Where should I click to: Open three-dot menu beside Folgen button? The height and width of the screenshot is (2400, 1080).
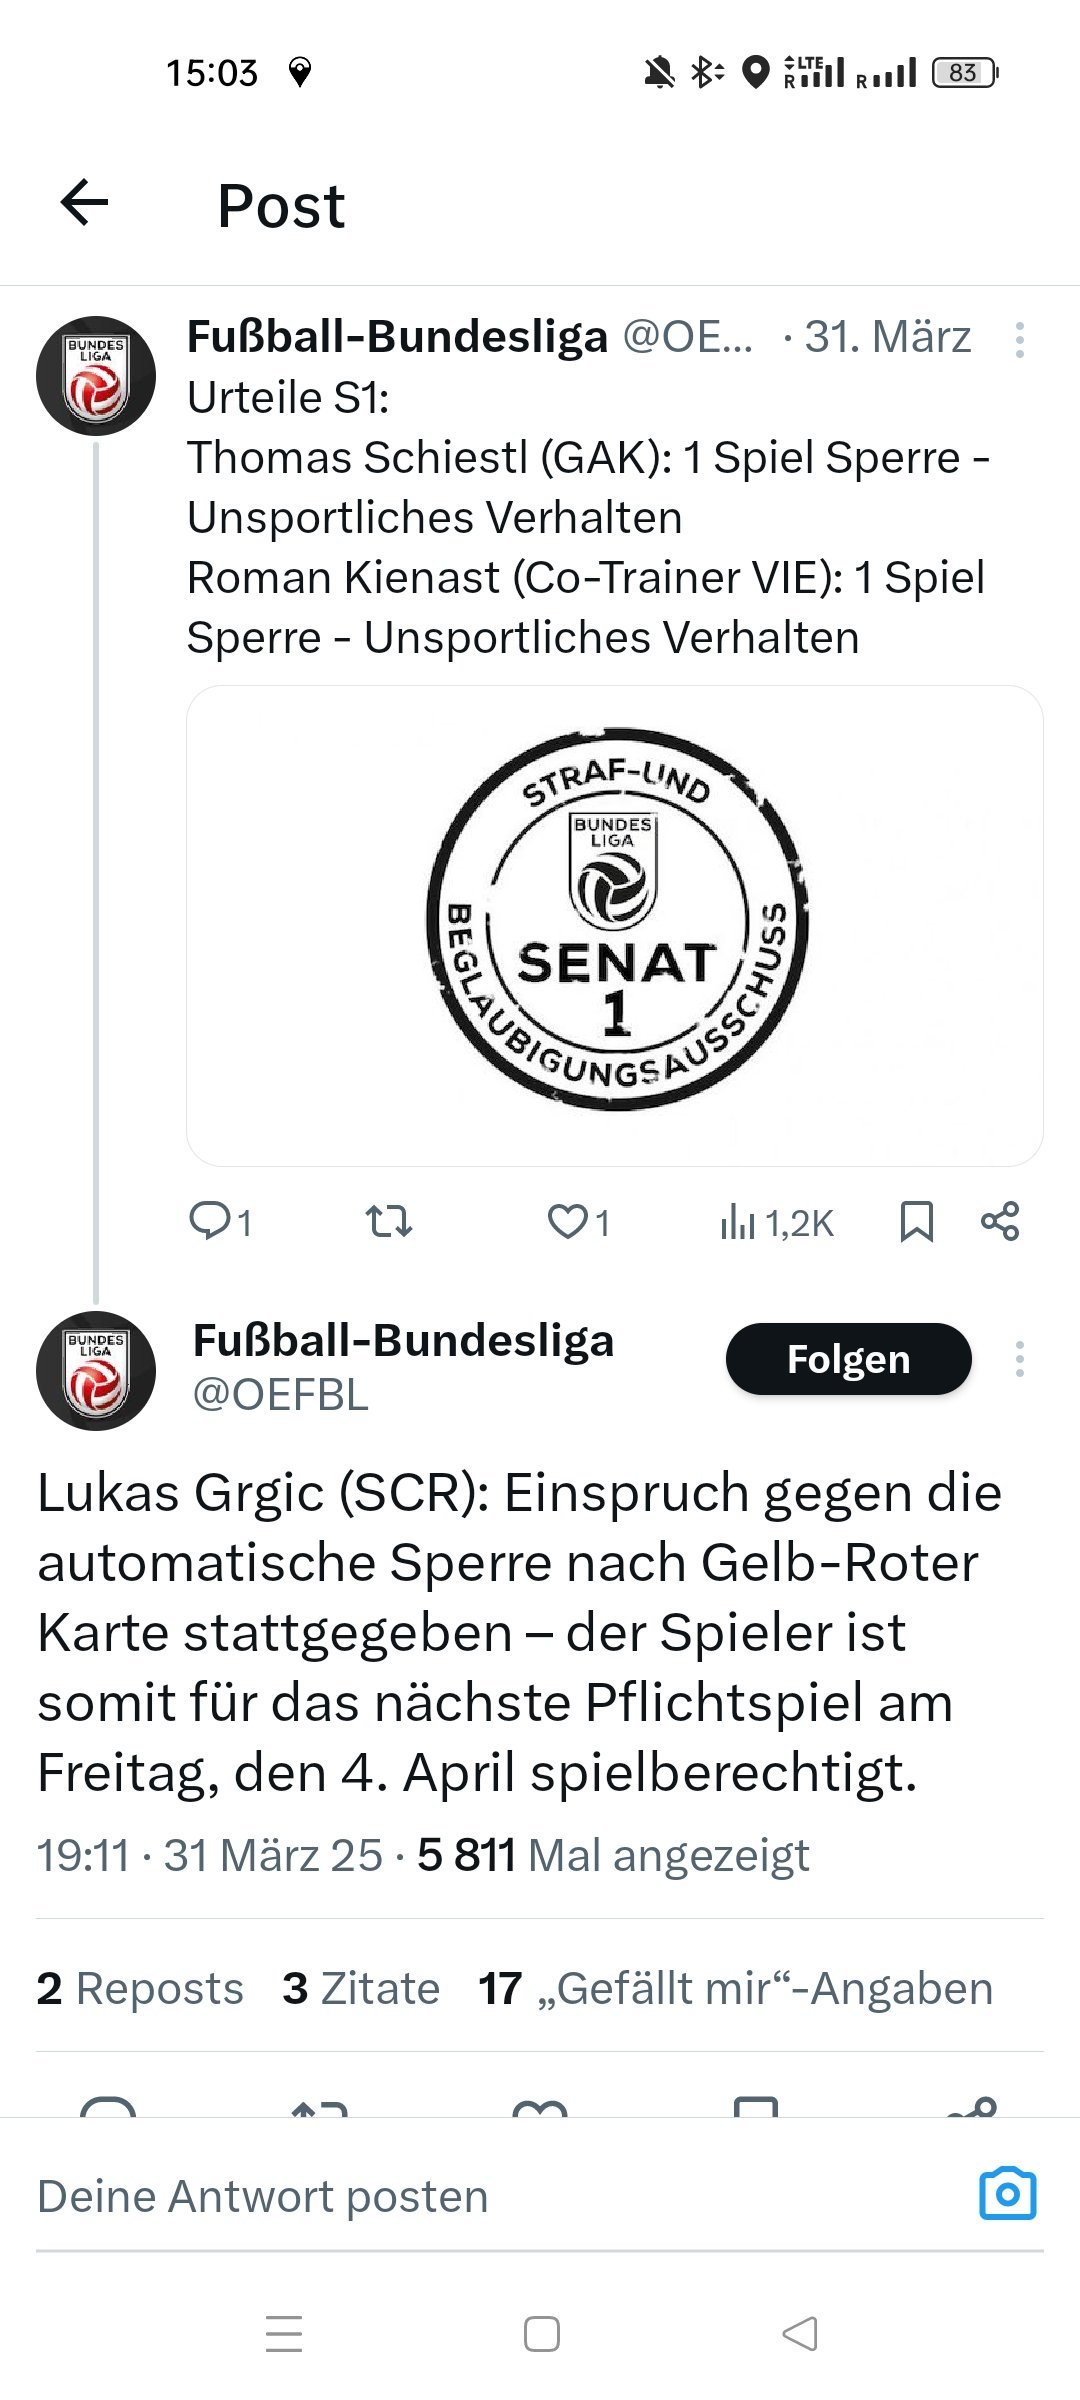tap(1019, 1359)
